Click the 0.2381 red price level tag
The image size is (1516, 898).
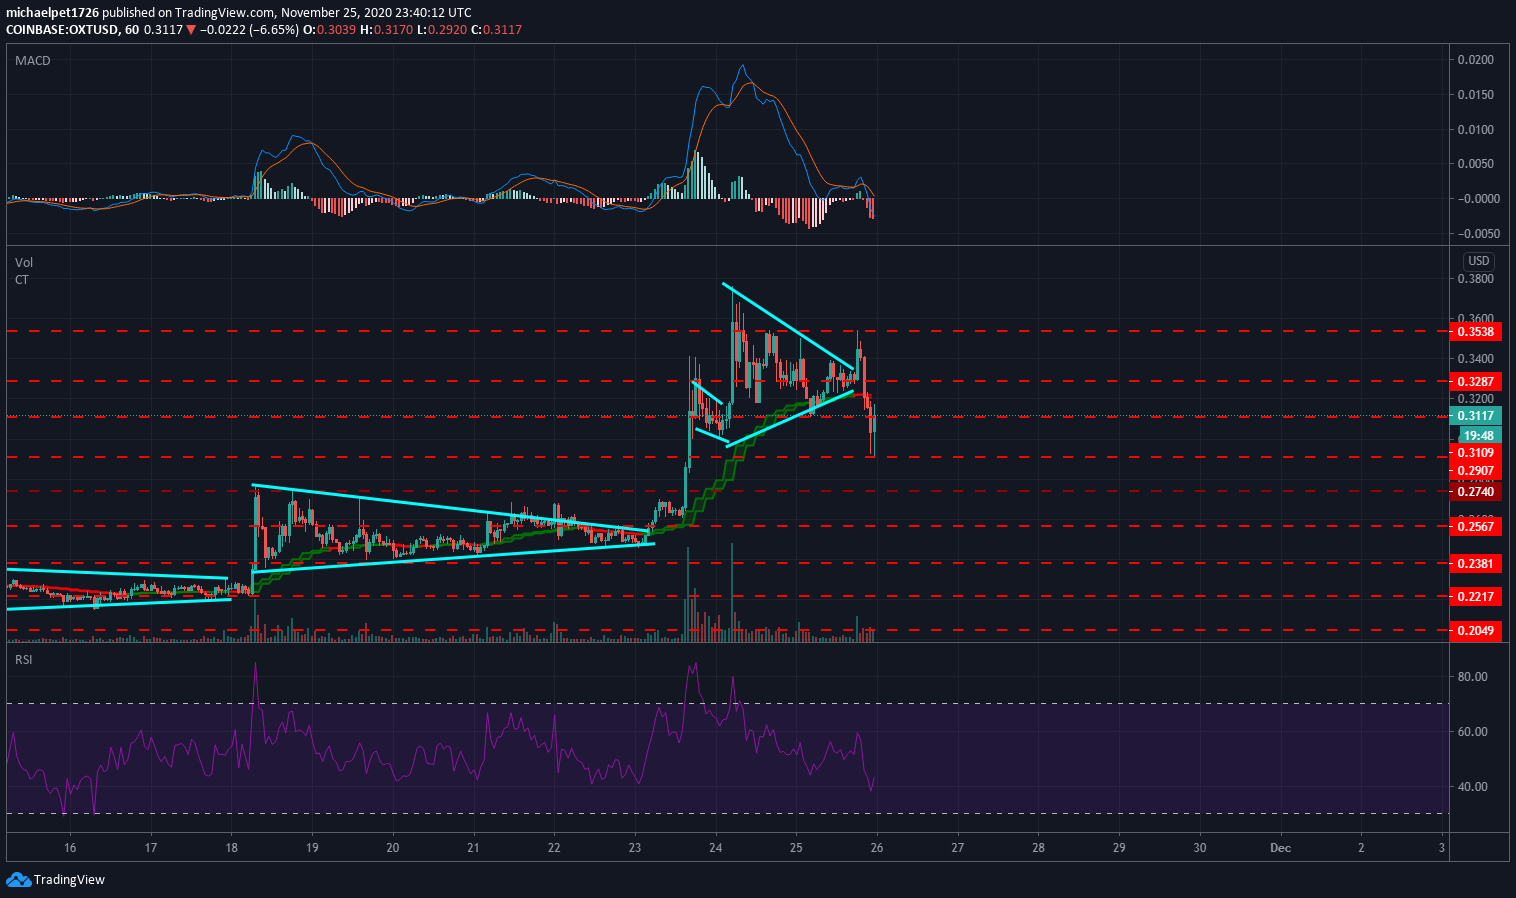[1475, 564]
